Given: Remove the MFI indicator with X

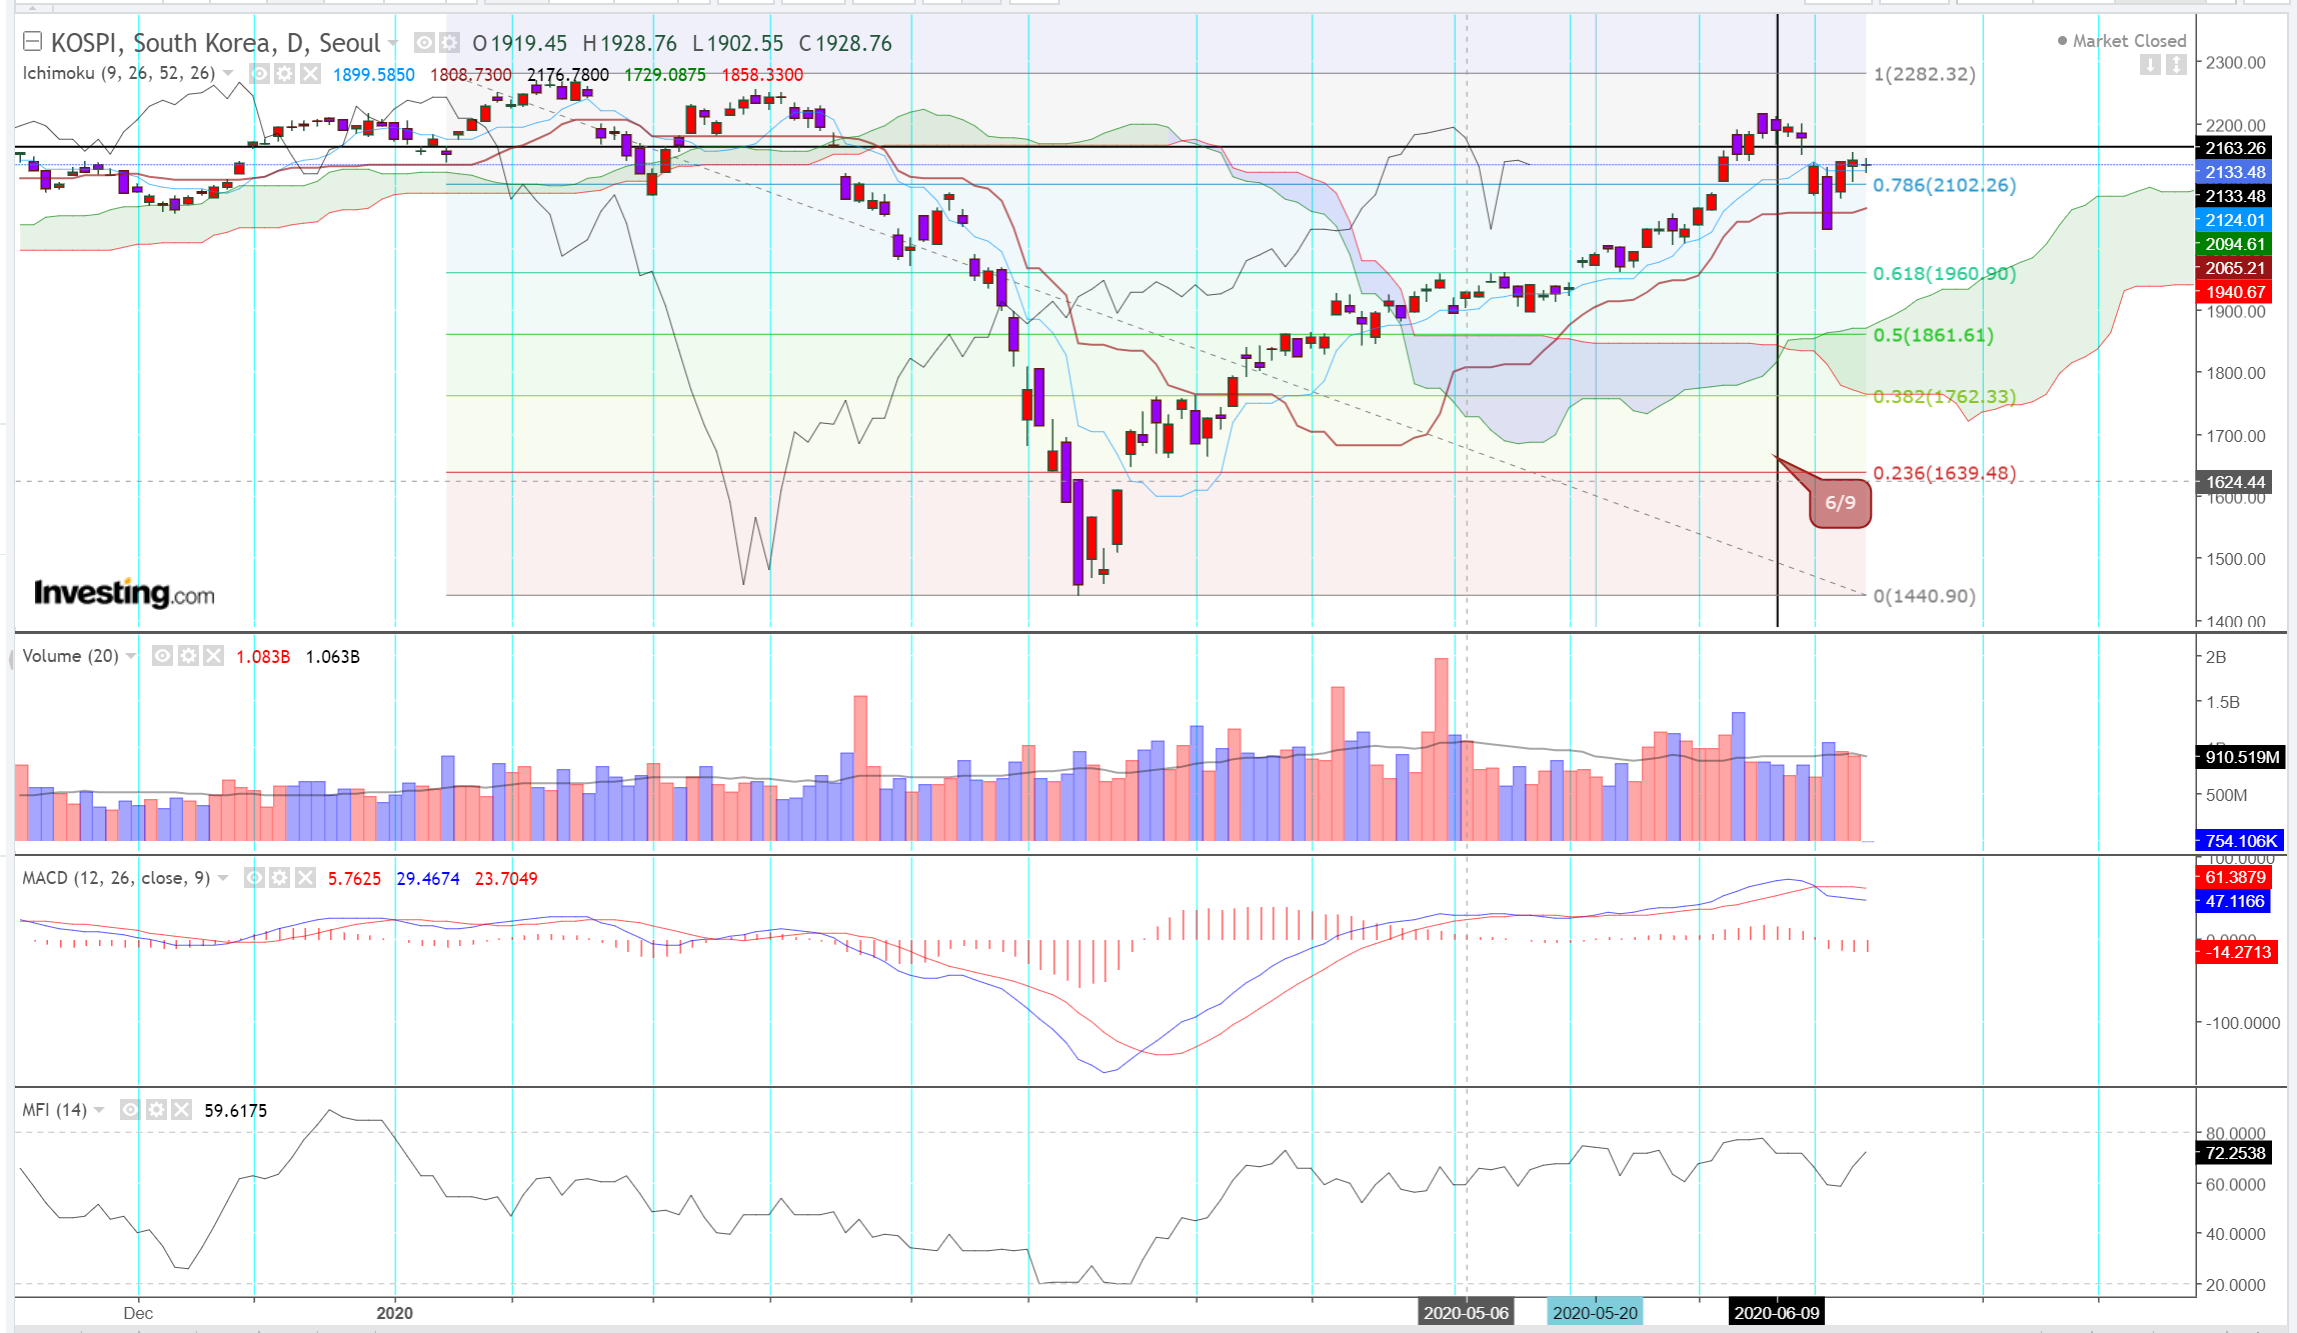Looking at the screenshot, I should (181, 1110).
